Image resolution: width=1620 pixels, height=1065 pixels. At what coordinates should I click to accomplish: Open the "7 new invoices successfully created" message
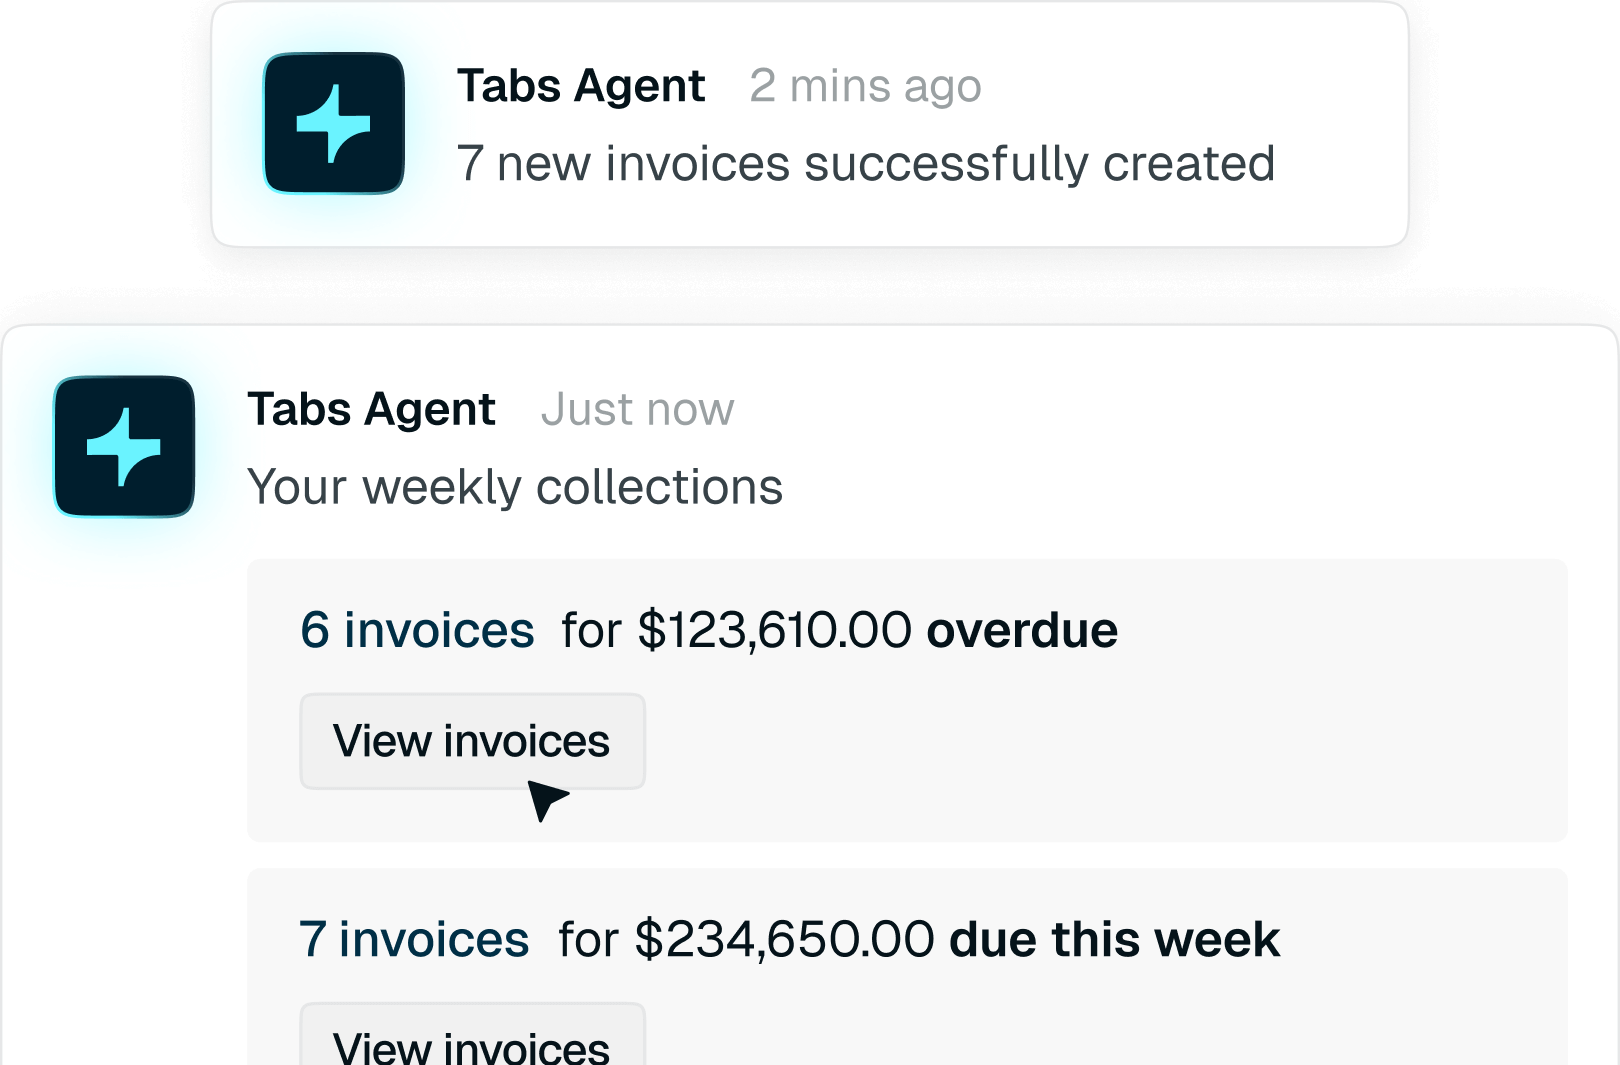tap(866, 163)
